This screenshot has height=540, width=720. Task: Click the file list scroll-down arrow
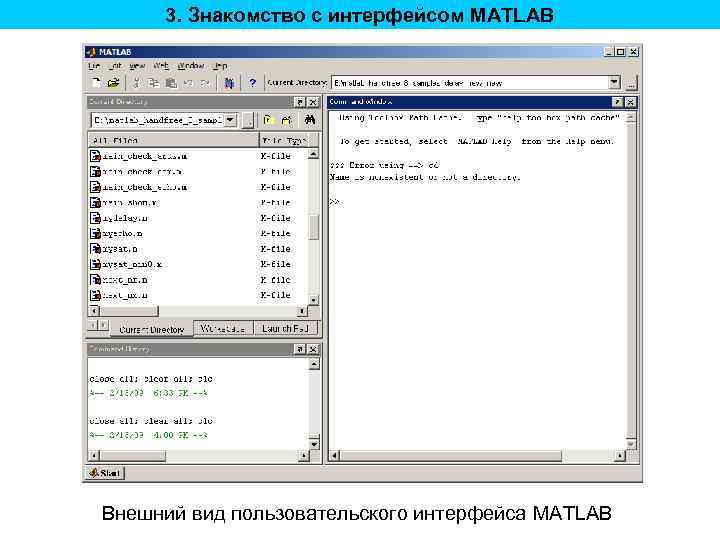(314, 300)
